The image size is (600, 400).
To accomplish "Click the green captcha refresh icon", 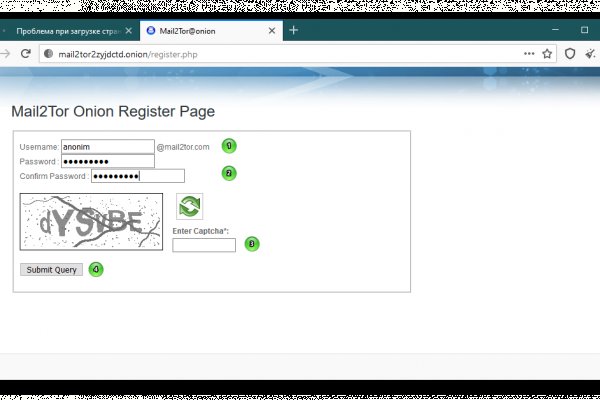I will point(189,206).
